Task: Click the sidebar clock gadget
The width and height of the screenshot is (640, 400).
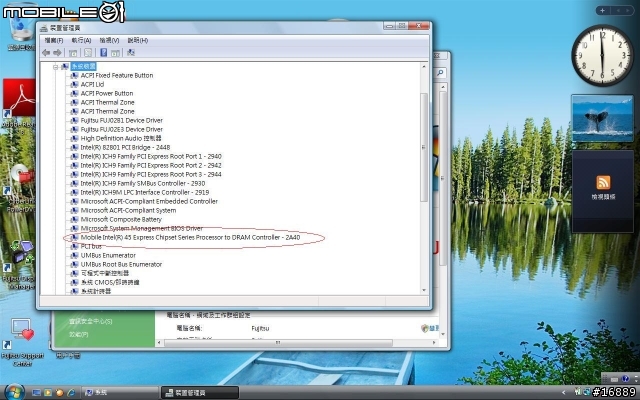Action: coord(602,56)
